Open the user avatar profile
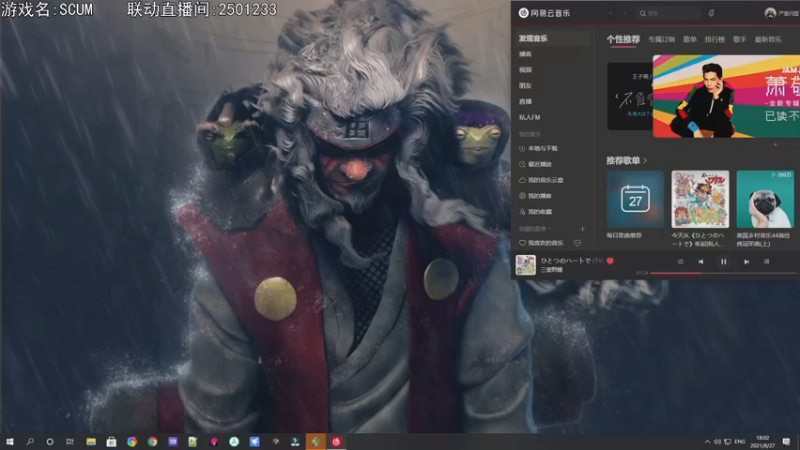800x450 pixels. [x=770, y=13]
